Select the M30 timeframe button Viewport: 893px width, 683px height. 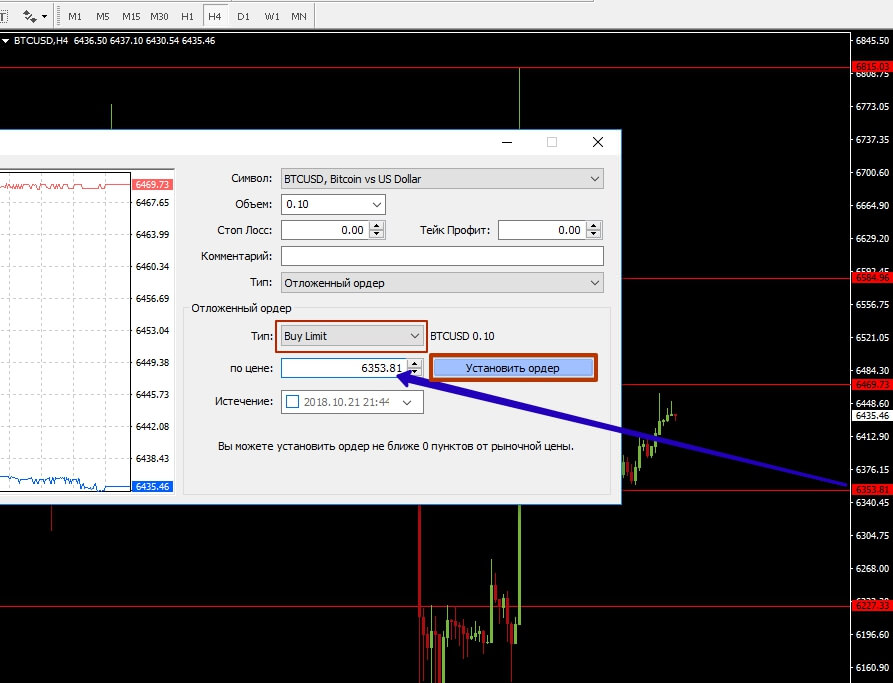pyautogui.click(x=159, y=17)
